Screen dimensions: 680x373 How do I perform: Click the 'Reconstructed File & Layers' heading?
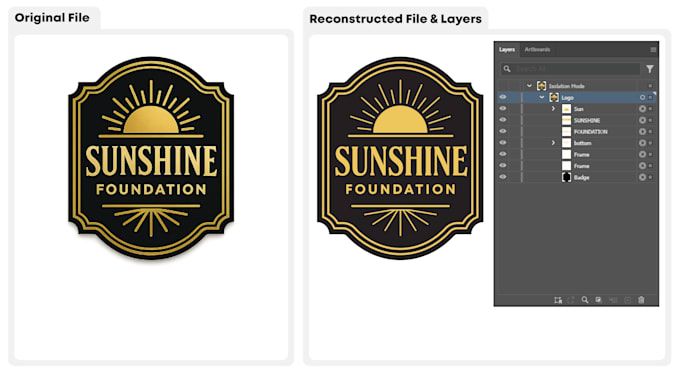point(395,19)
